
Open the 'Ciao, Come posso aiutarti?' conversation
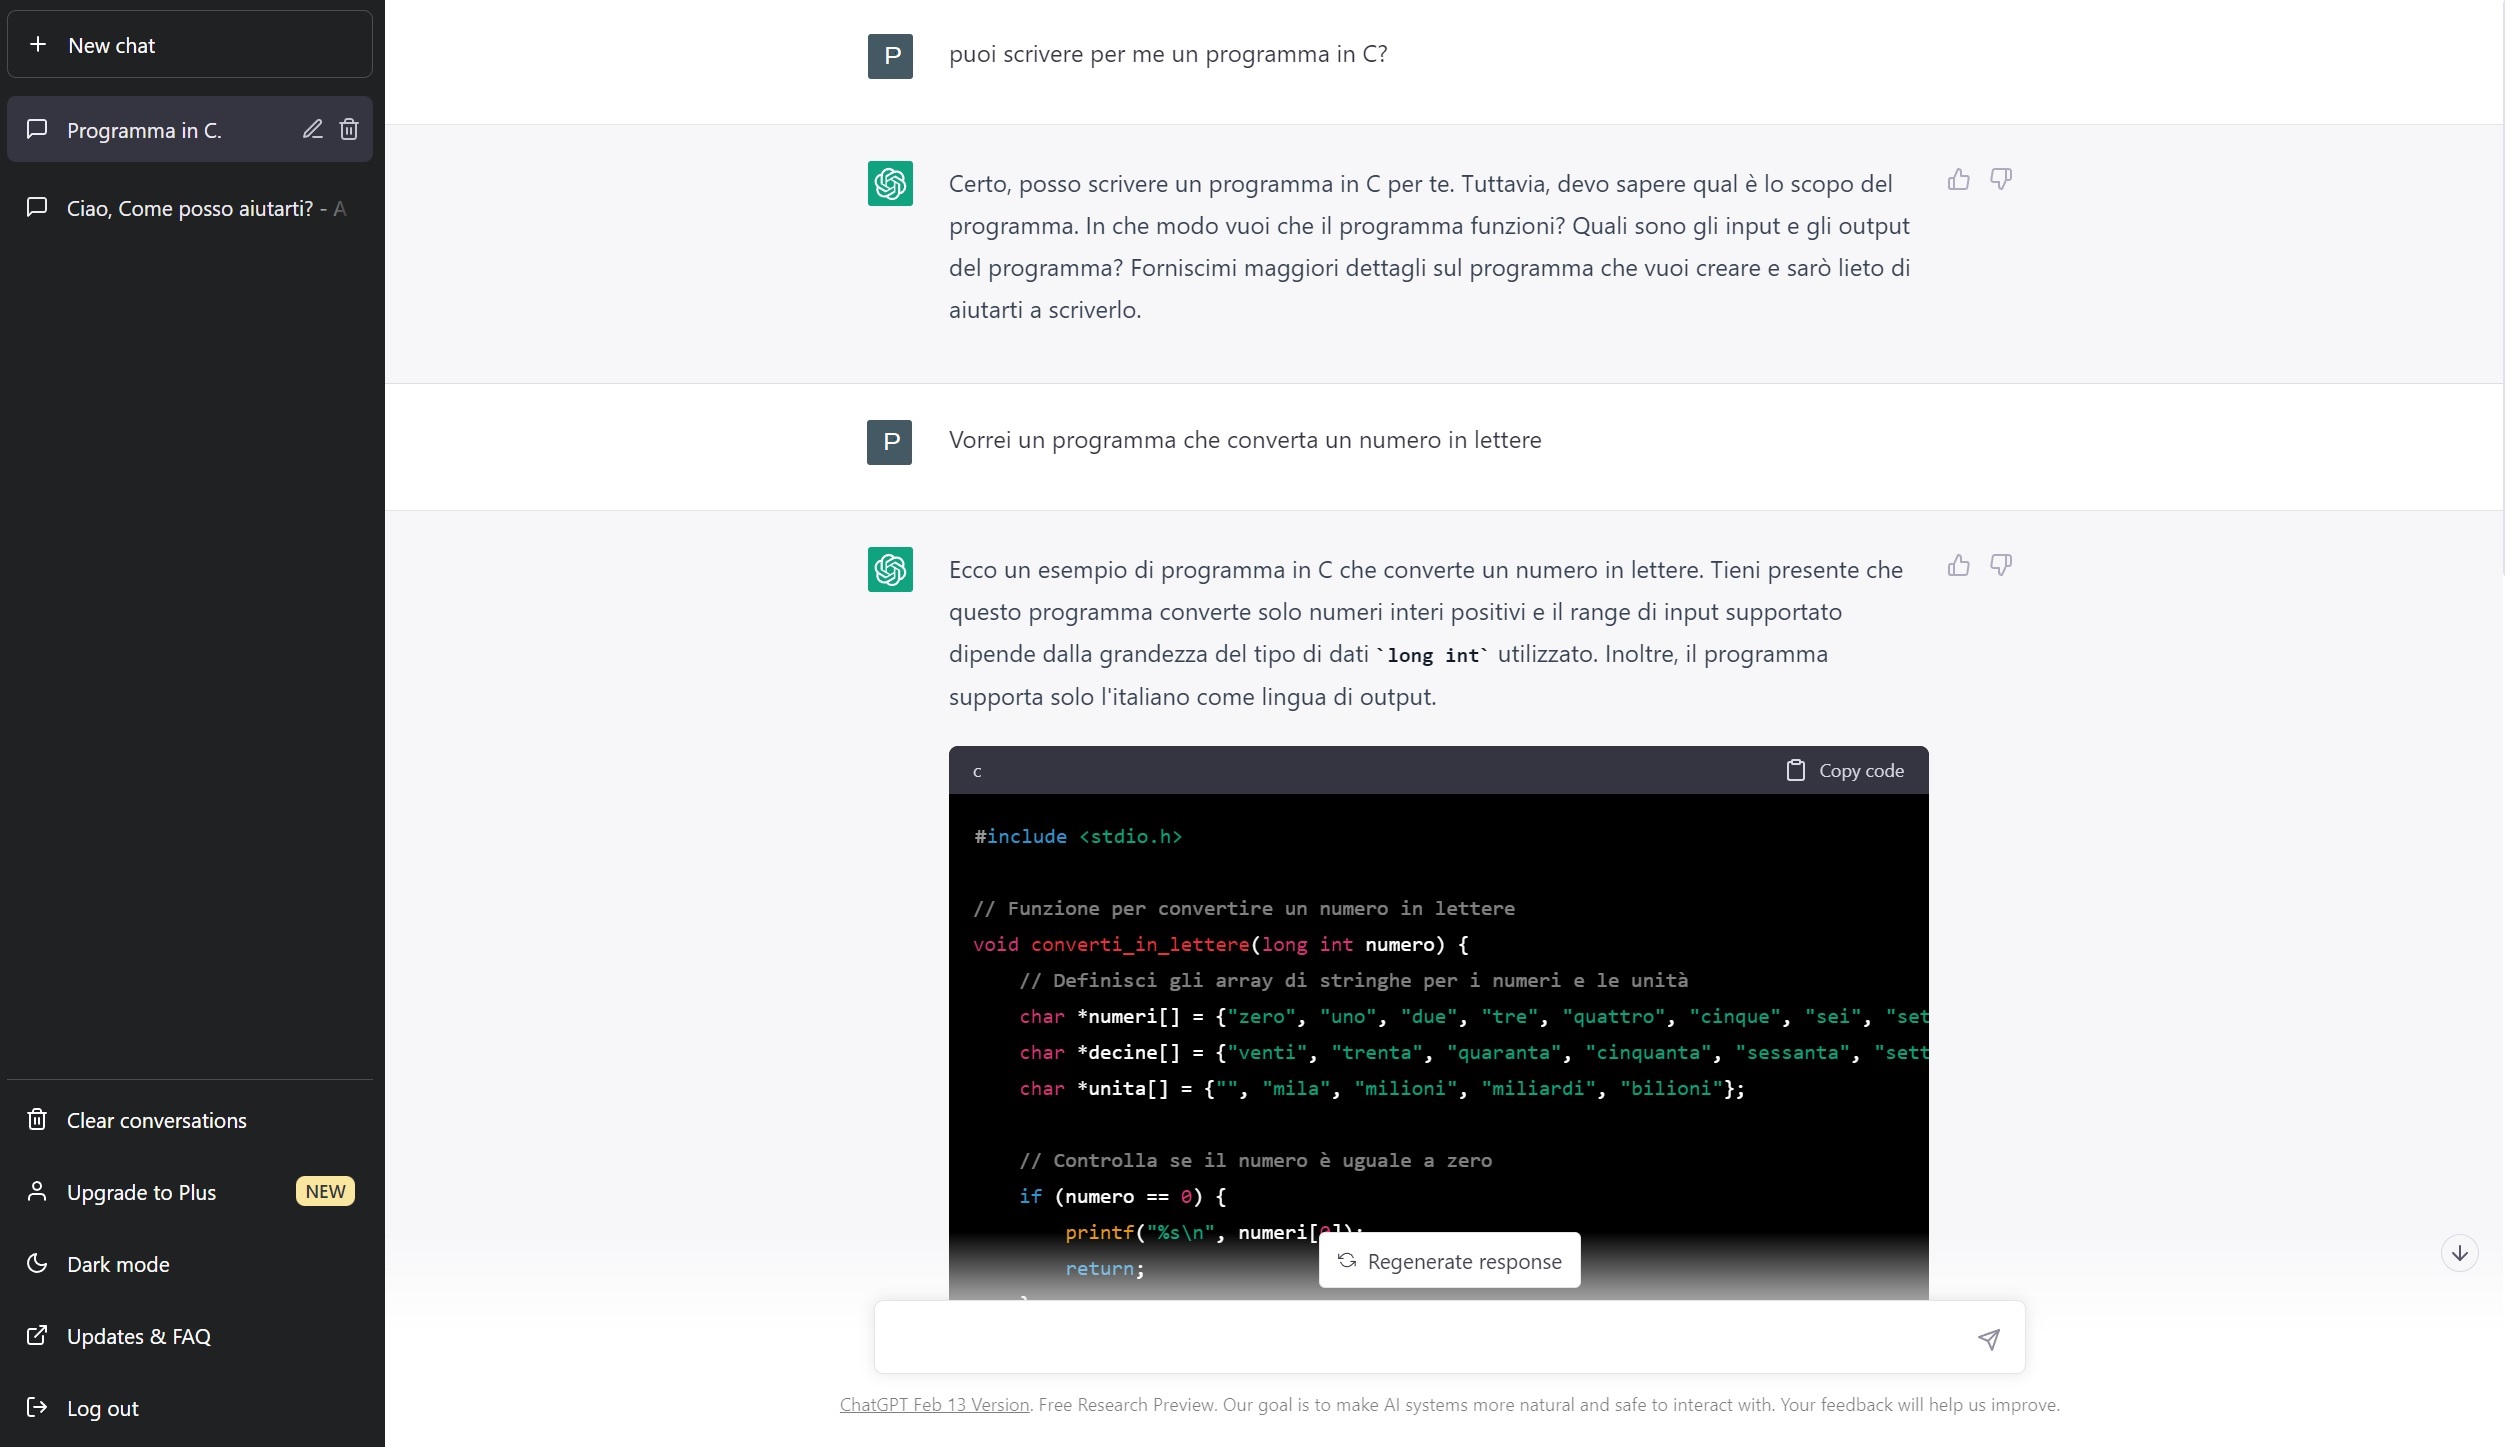[x=190, y=208]
